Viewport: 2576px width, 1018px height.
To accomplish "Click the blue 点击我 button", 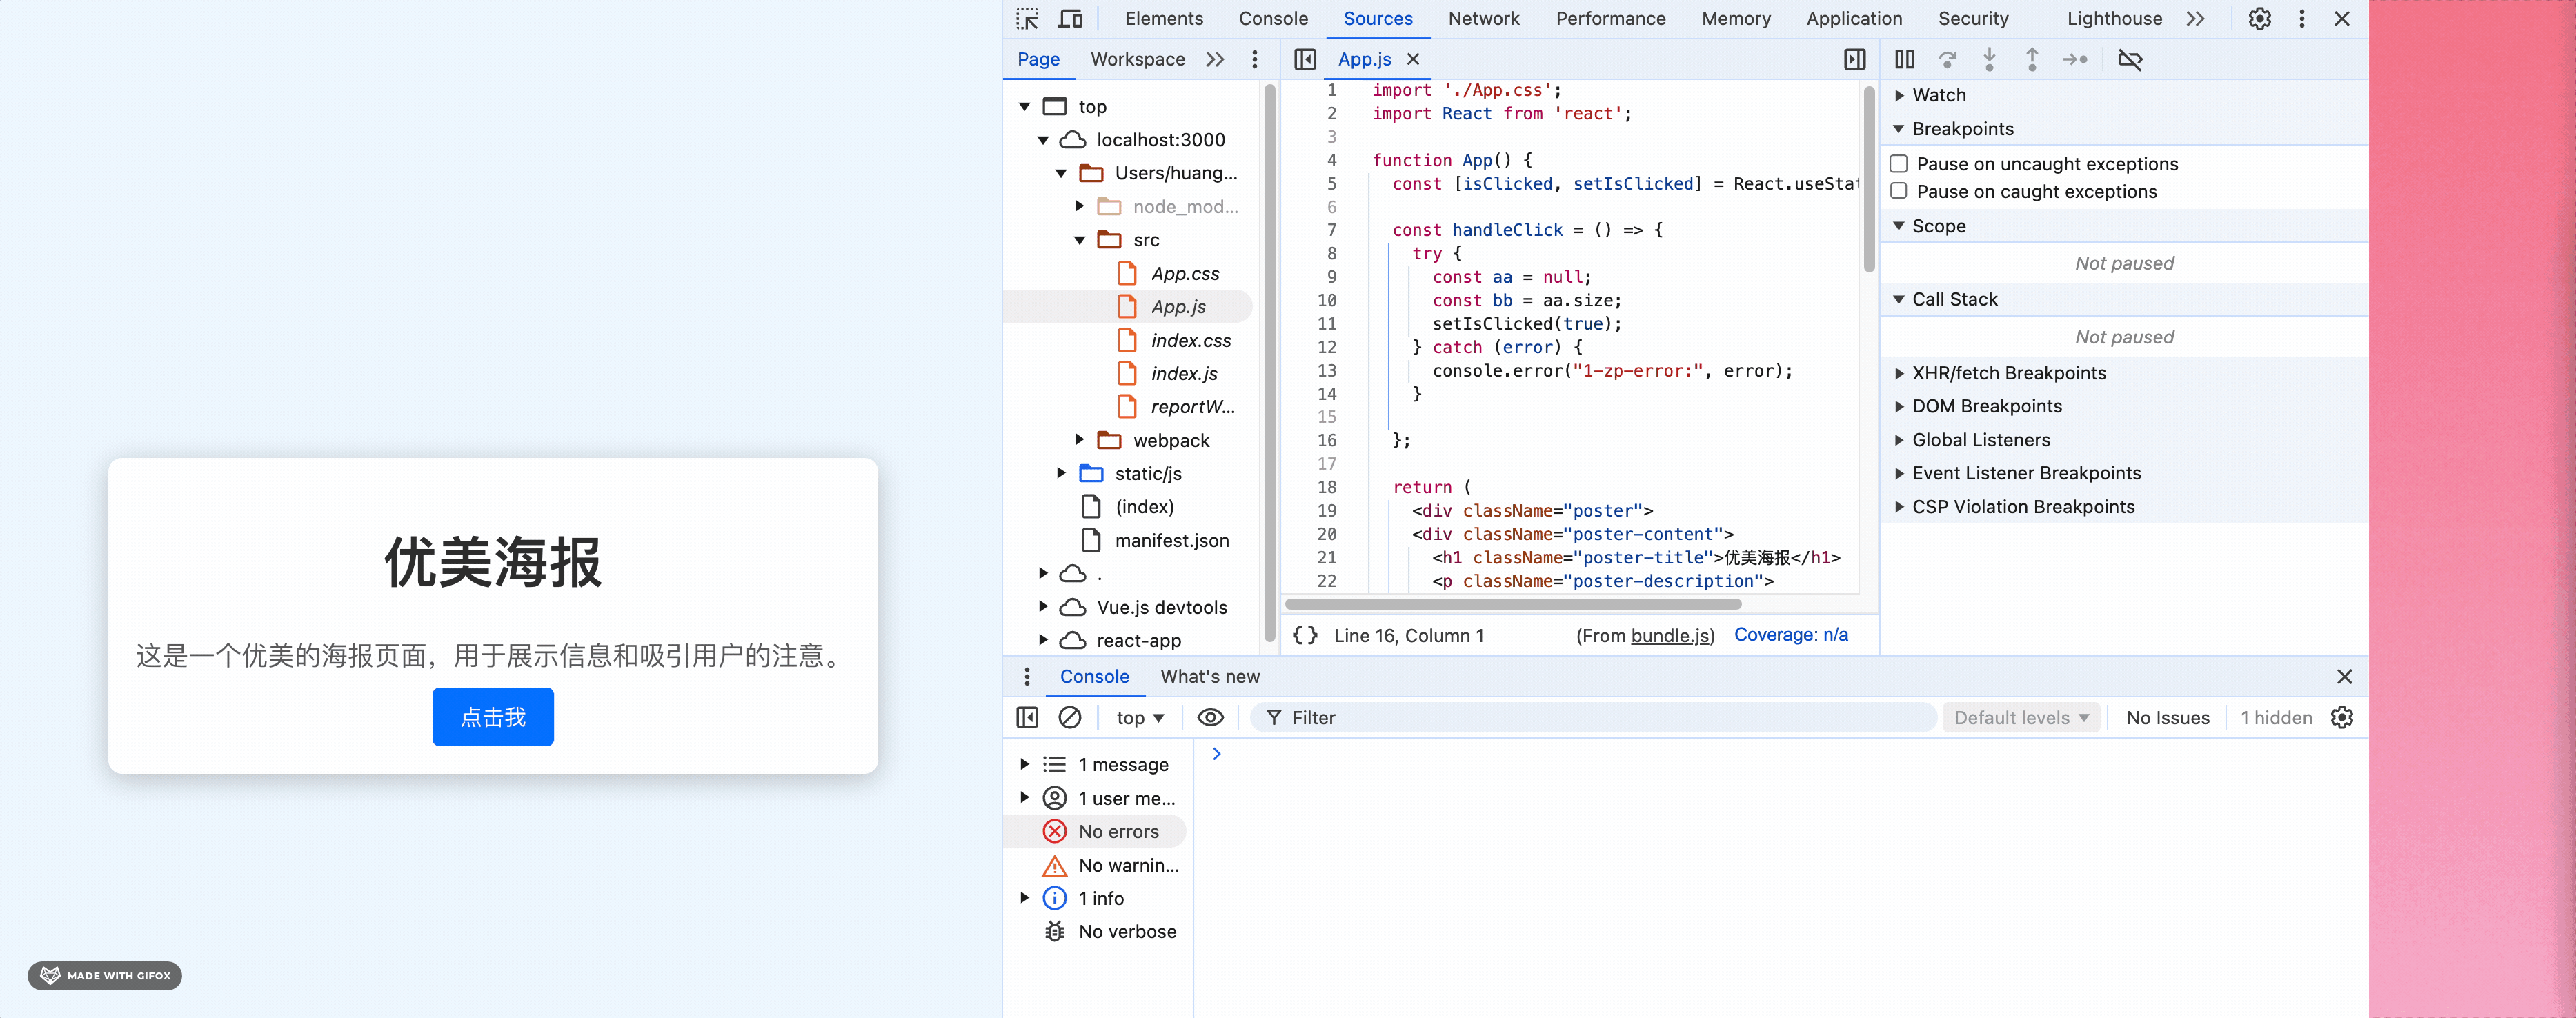I will (492, 717).
